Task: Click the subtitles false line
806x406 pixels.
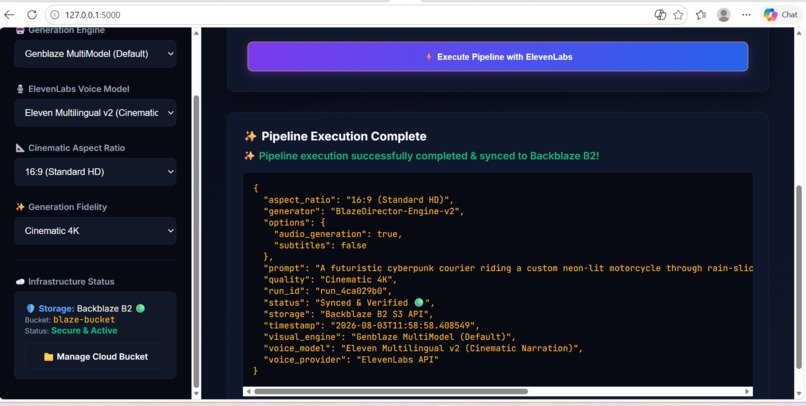Action: [x=320, y=245]
